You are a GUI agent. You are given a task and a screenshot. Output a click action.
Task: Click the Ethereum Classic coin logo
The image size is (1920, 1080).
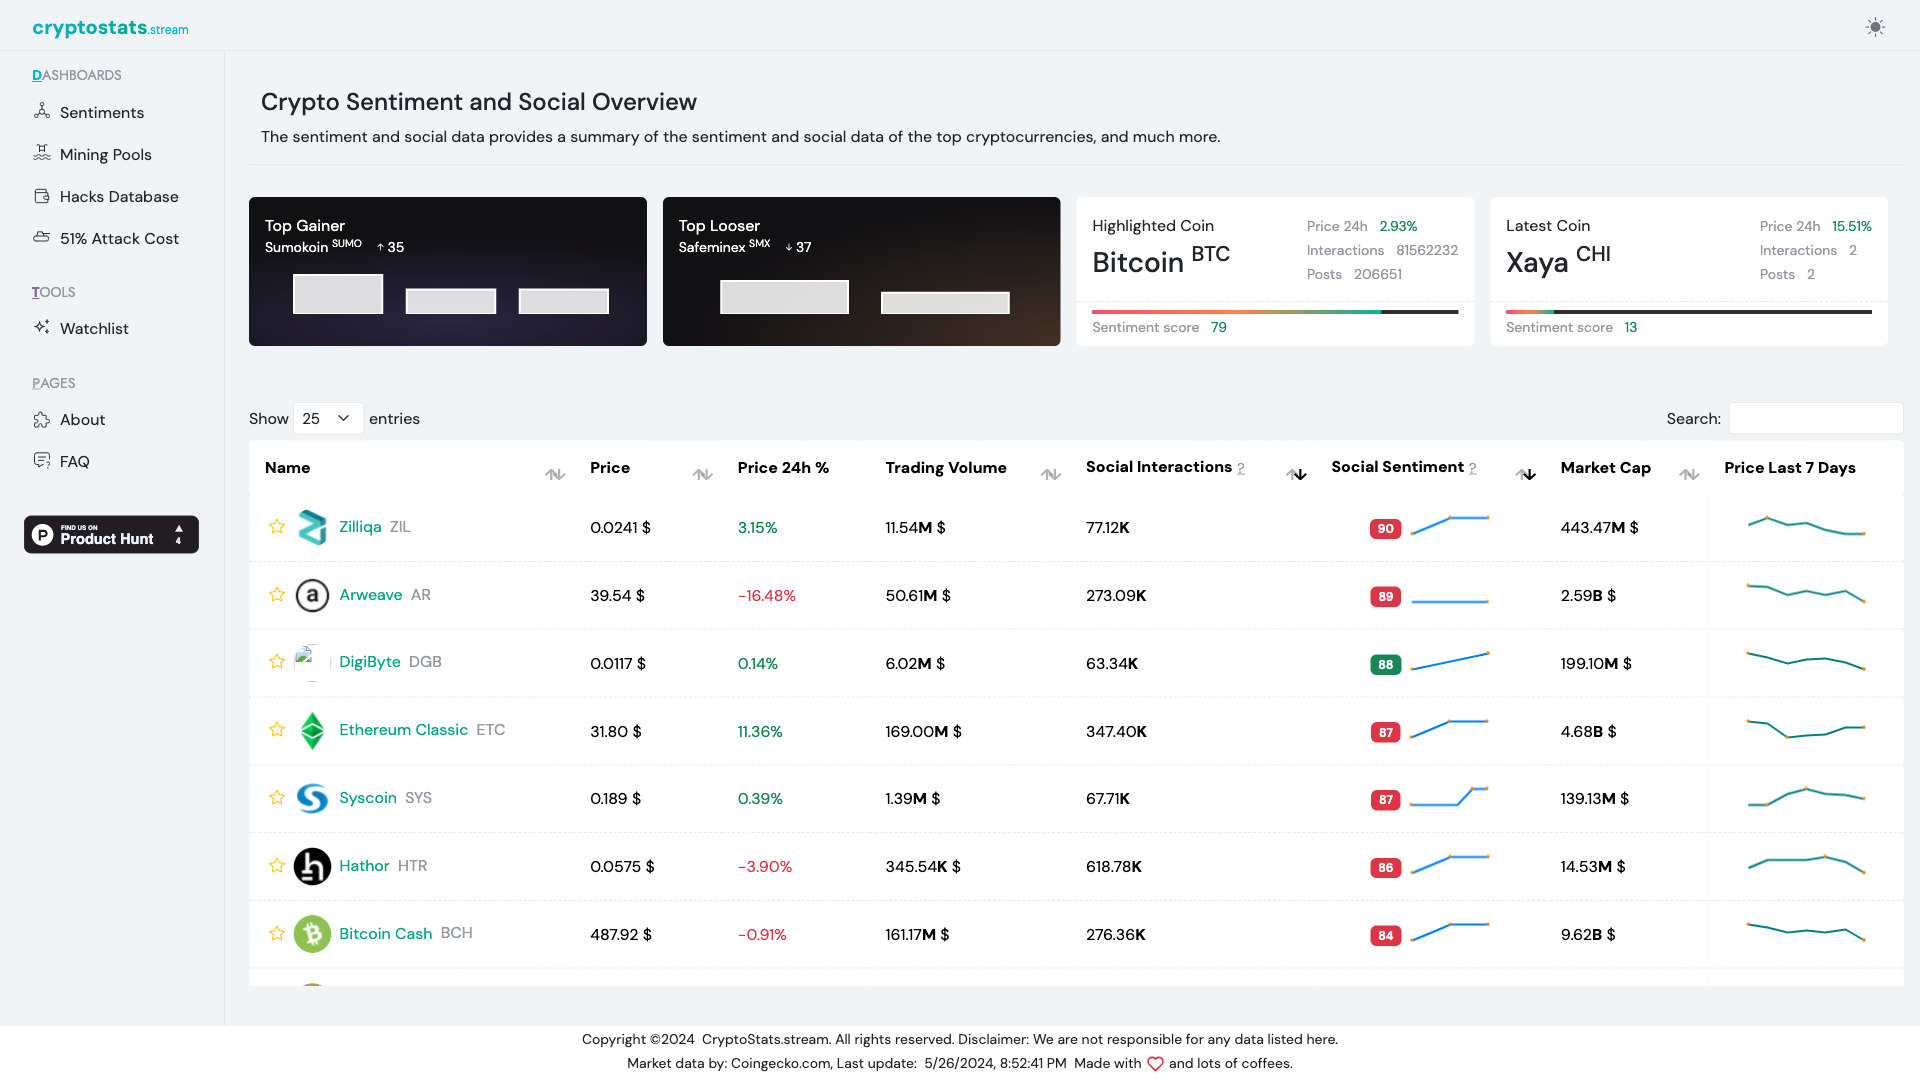[312, 730]
